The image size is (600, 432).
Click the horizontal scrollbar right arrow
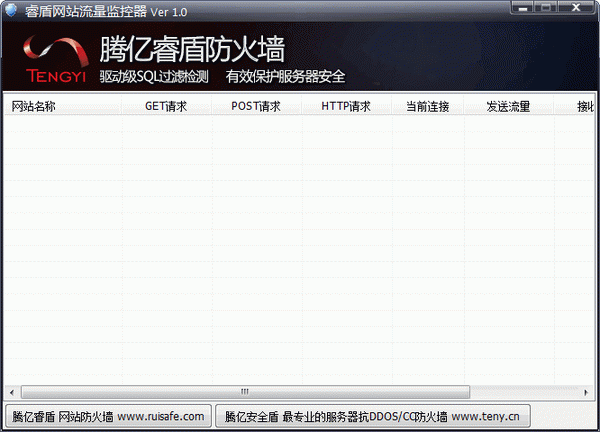[586, 392]
